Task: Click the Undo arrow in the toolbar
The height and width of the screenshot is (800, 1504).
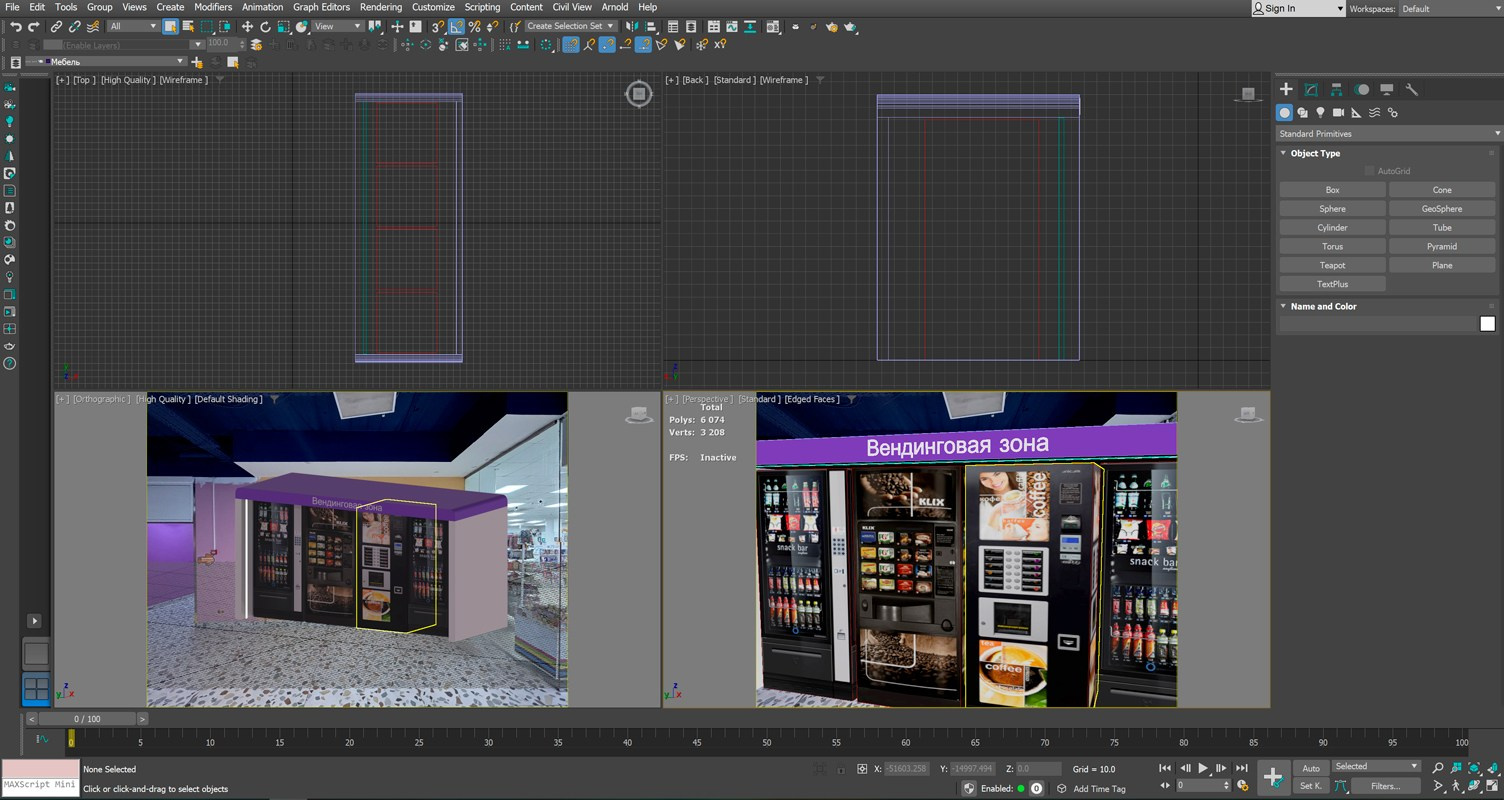Action: (15, 27)
